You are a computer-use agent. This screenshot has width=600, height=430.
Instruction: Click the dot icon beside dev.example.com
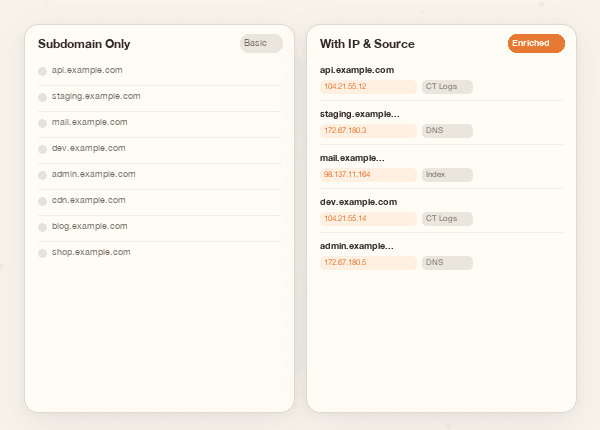click(x=42, y=149)
